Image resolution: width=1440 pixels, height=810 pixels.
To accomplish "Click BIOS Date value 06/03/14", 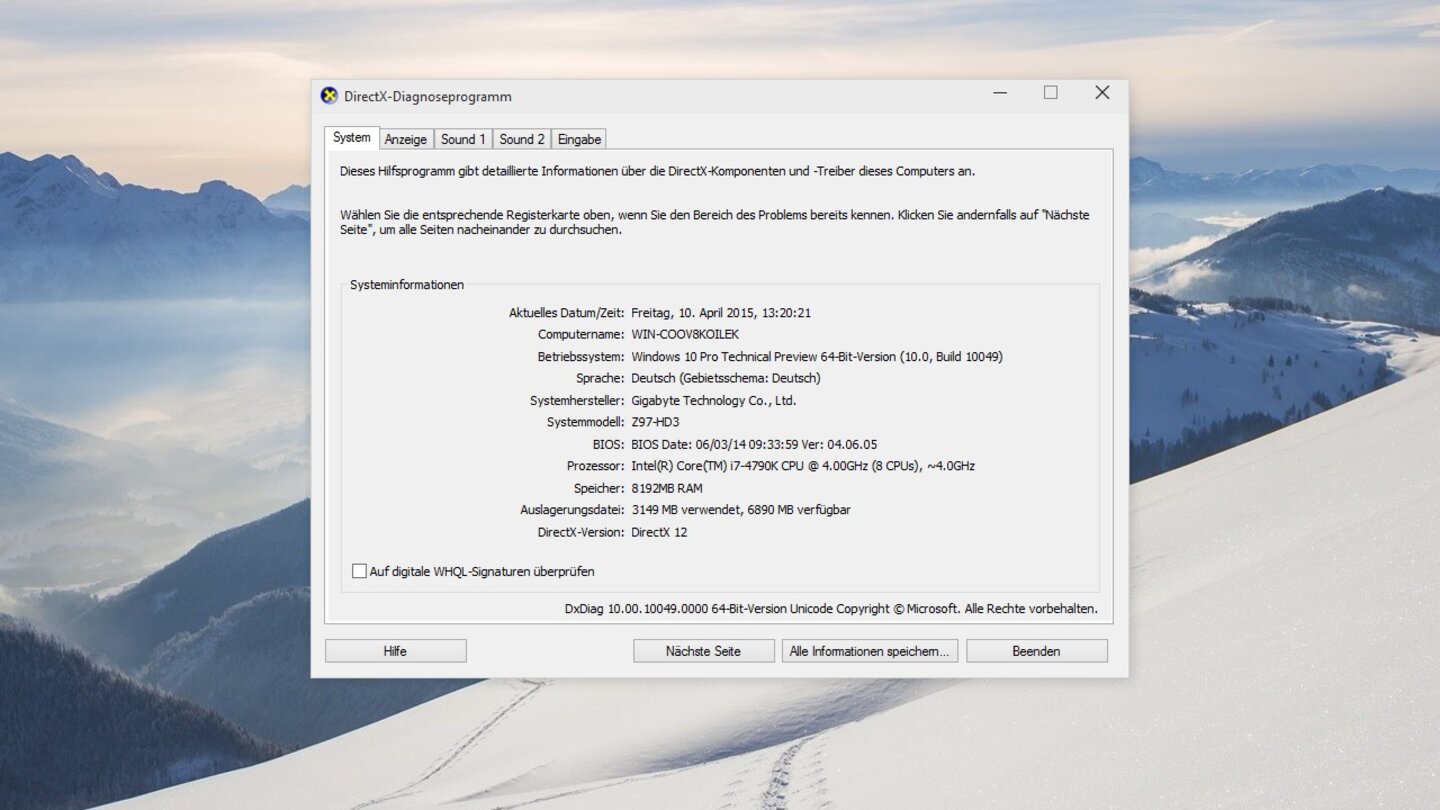I will point(754,445).
